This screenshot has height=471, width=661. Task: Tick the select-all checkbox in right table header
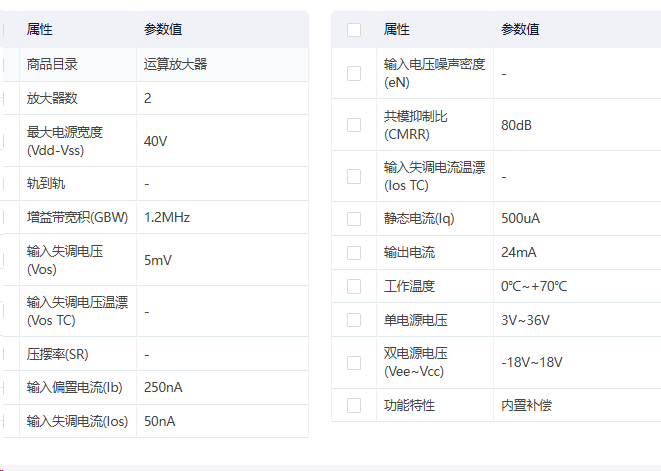pos(354,30)
